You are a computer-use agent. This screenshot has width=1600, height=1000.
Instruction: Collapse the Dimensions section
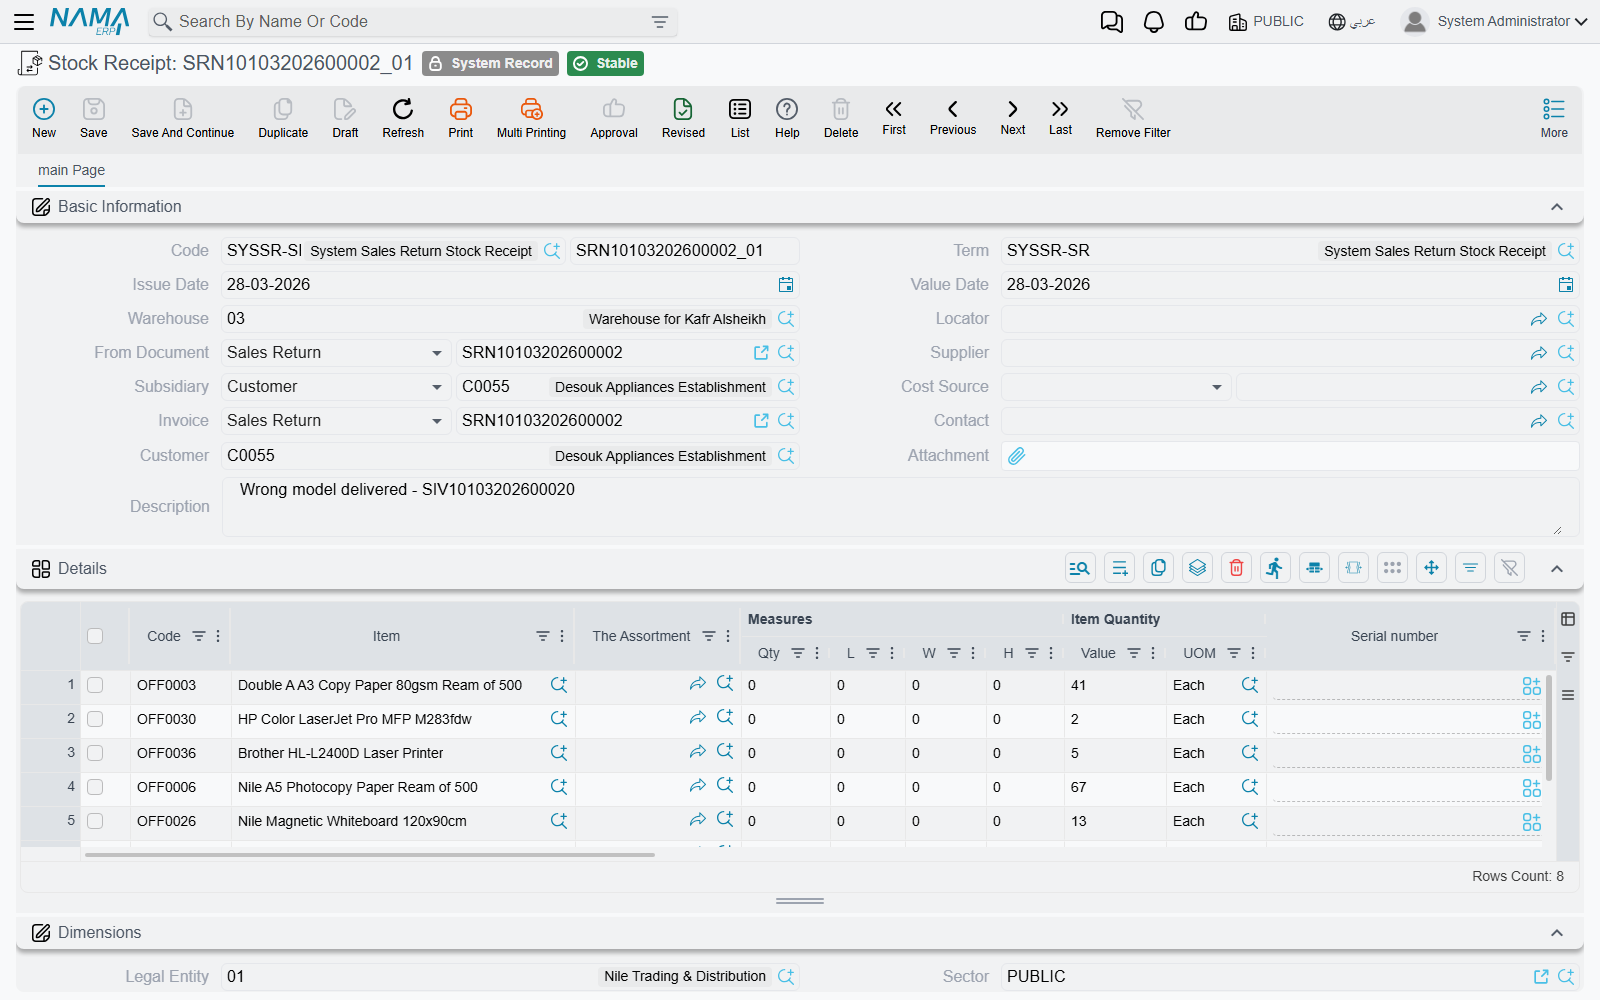tap(1557, 933)
